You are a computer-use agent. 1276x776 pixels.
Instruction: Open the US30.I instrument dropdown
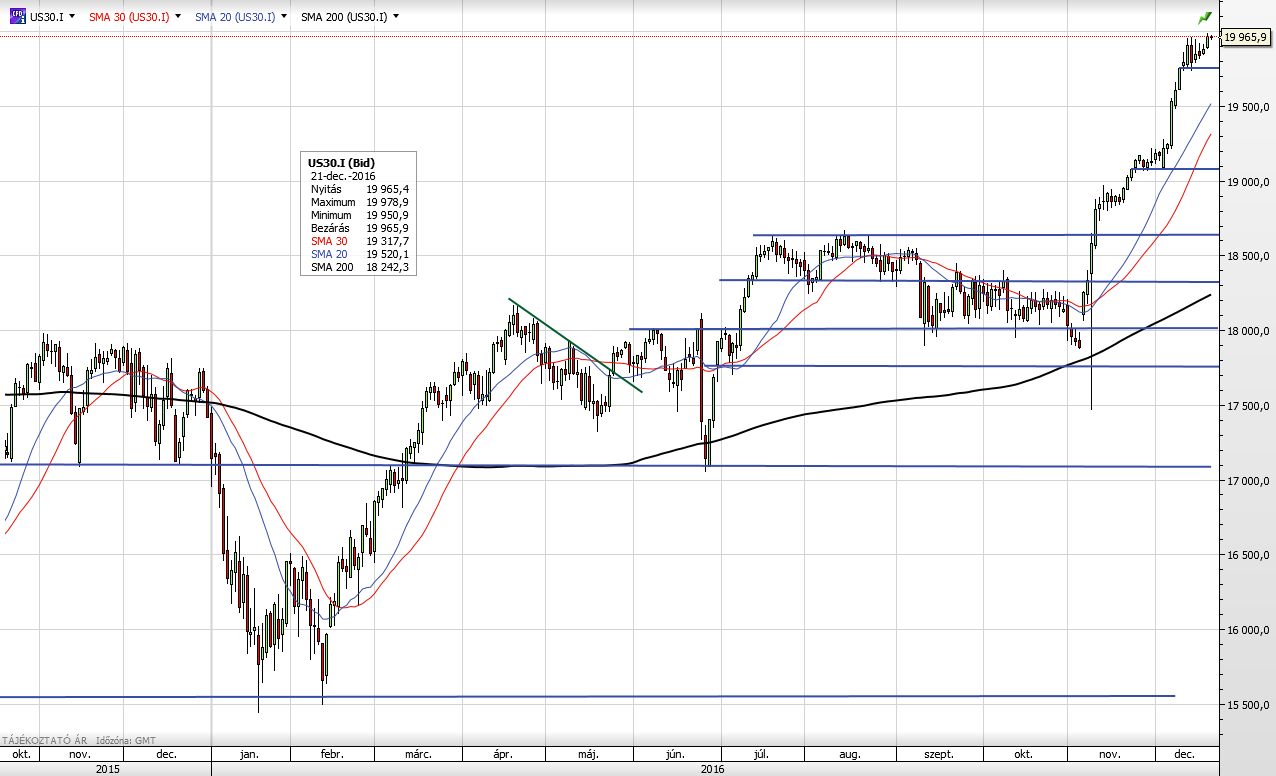coord(72,17)
